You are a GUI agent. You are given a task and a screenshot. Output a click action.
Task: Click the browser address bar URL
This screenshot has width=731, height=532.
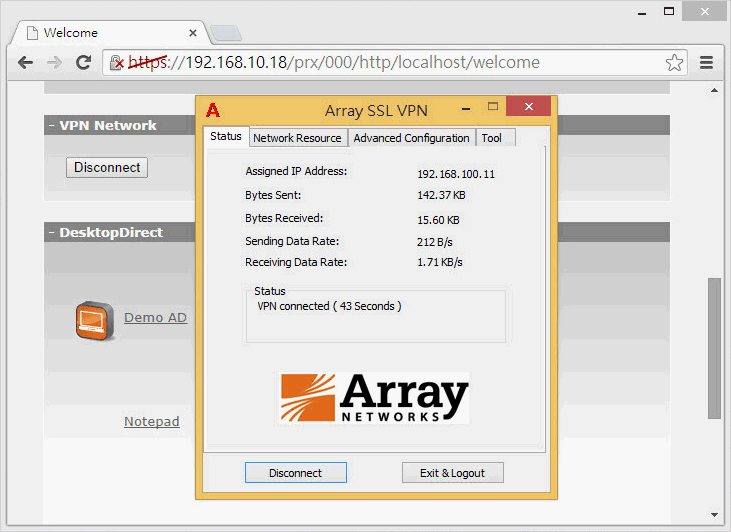[334, 62]
